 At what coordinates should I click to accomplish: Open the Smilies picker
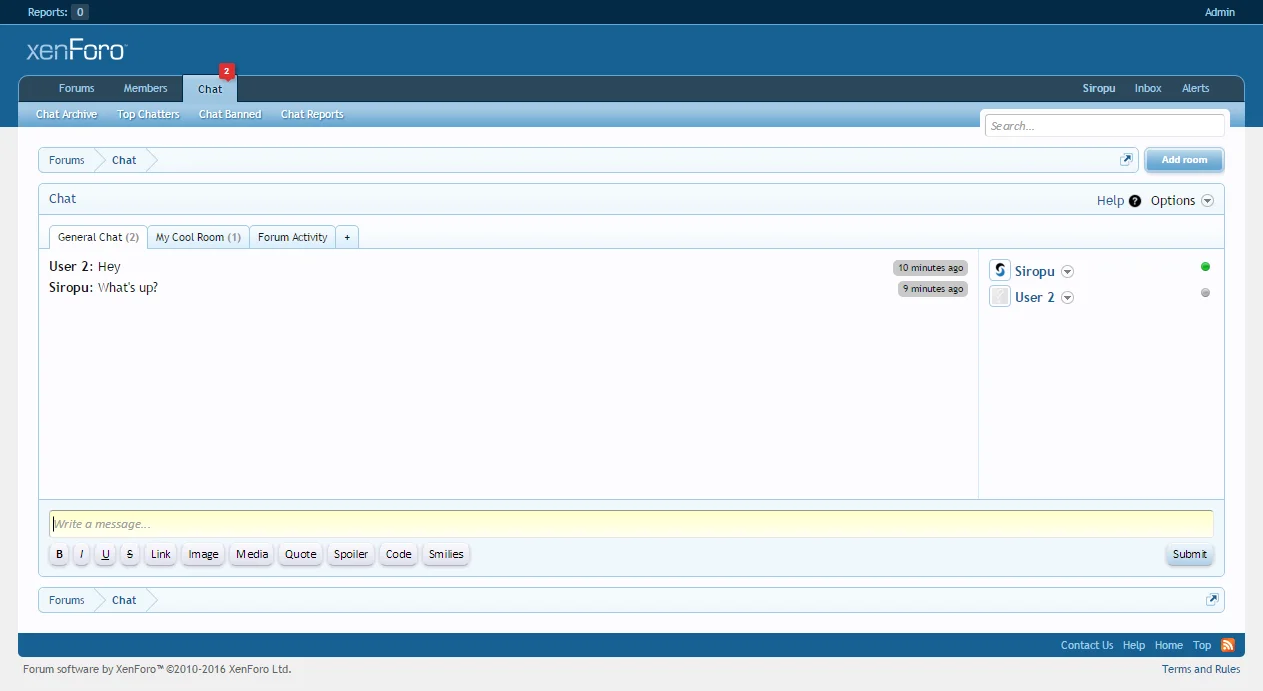coord(446,554)
